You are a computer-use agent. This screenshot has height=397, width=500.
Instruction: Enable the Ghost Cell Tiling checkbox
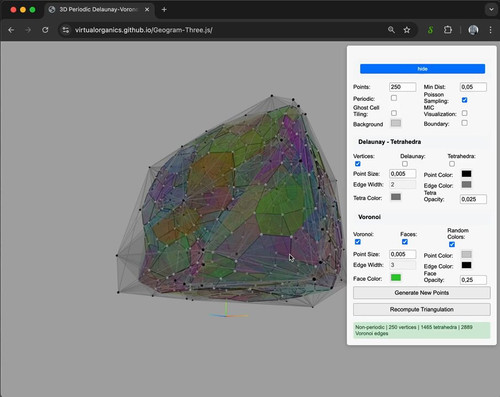[x=394, y=113]
